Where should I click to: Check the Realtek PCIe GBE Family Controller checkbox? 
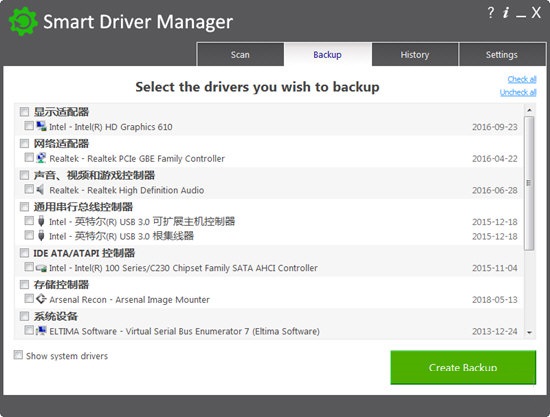29,157
